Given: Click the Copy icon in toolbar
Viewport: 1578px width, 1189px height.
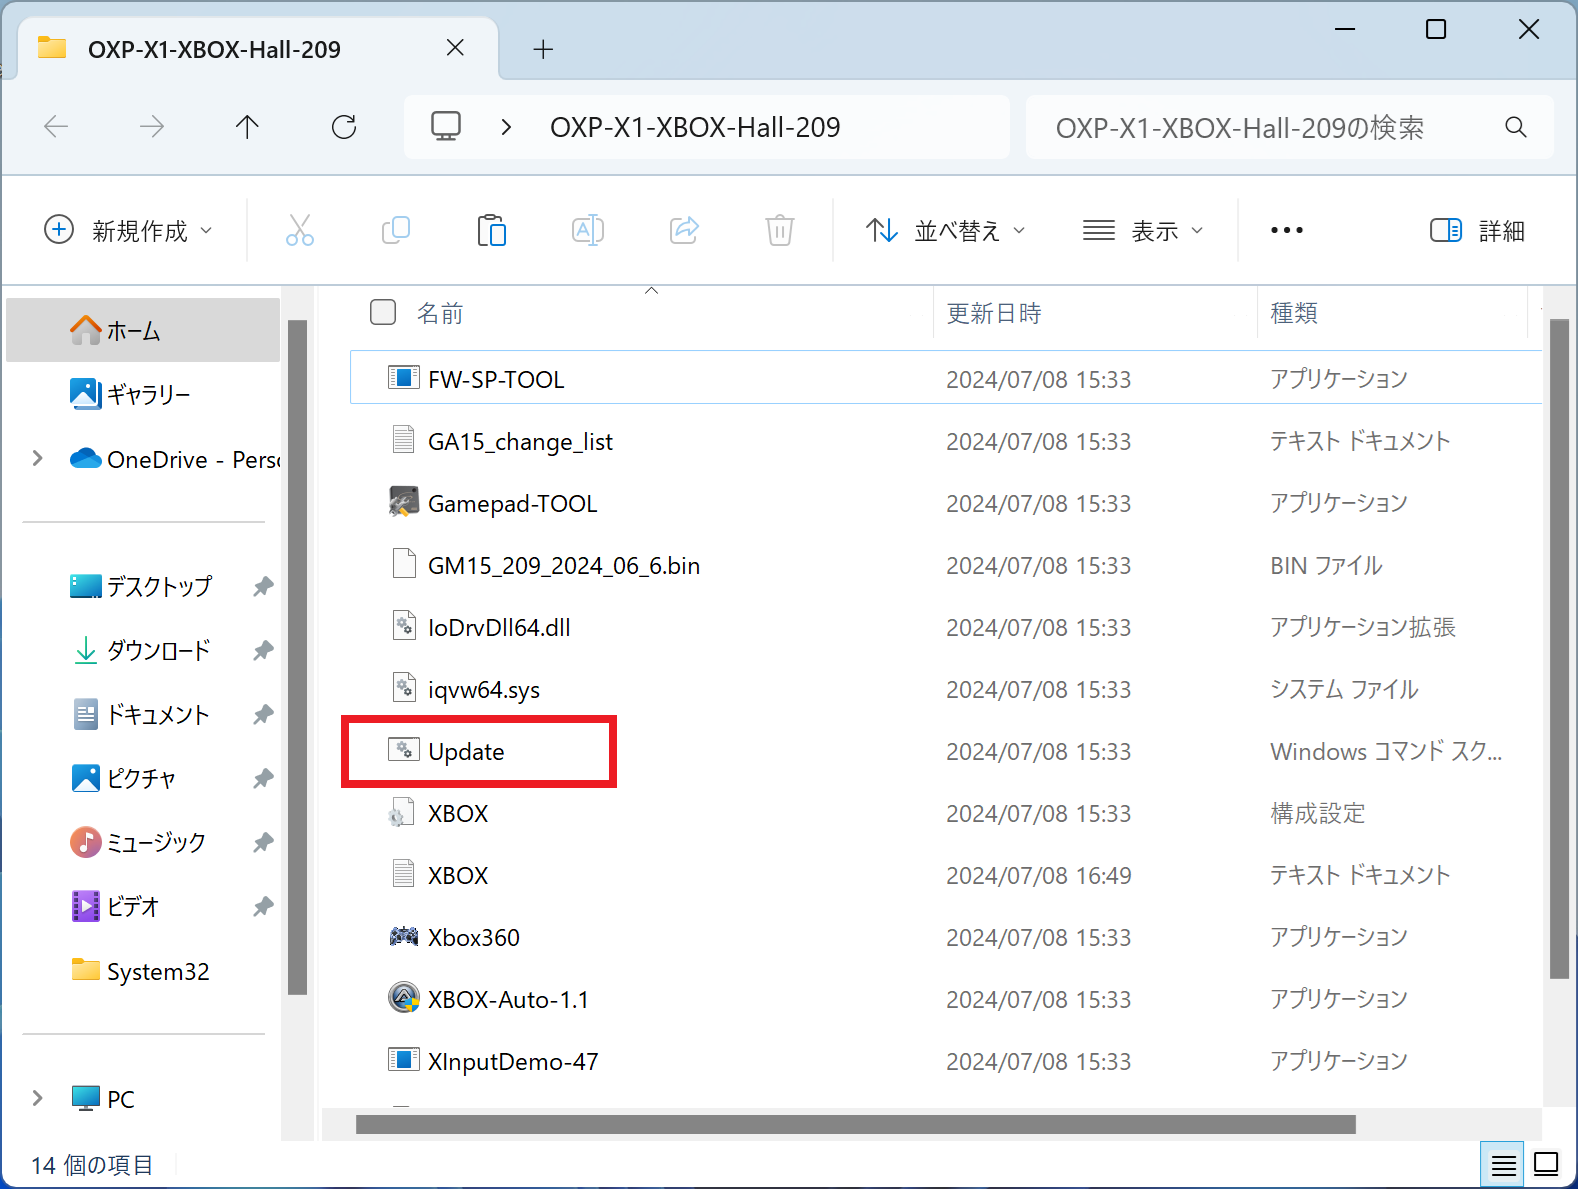Looking at the screenshot, I should tap(396, 231).
